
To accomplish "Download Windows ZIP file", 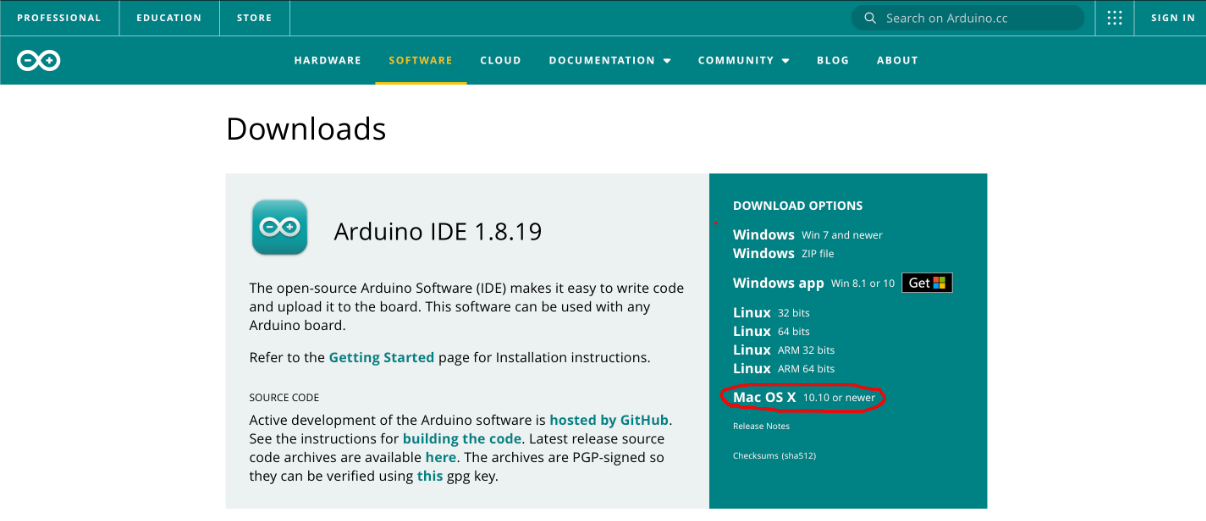I will click(784, 253).
